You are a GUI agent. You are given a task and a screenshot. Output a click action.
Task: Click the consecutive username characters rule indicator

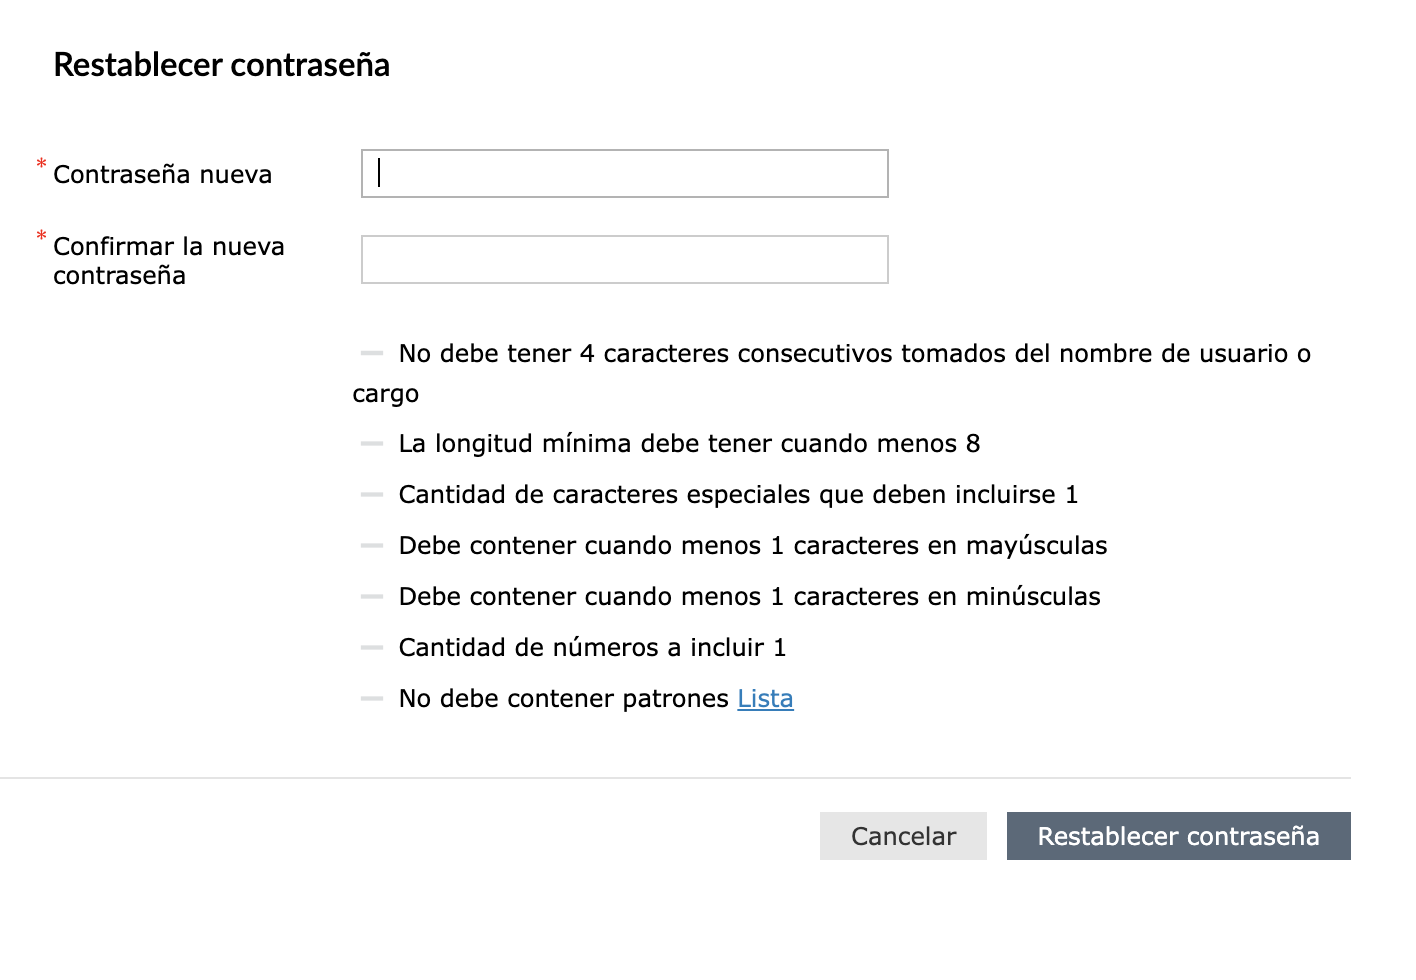(372, 353)
